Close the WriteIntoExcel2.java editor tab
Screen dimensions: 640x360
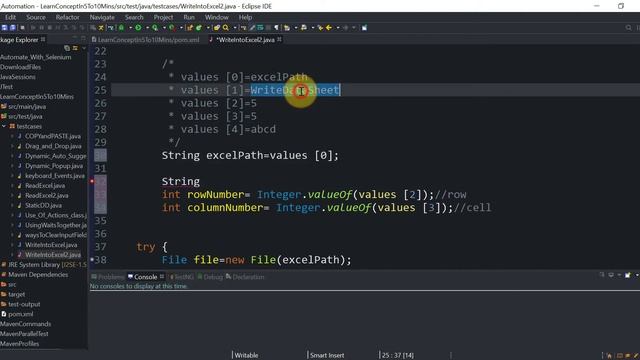click(279, 40)
